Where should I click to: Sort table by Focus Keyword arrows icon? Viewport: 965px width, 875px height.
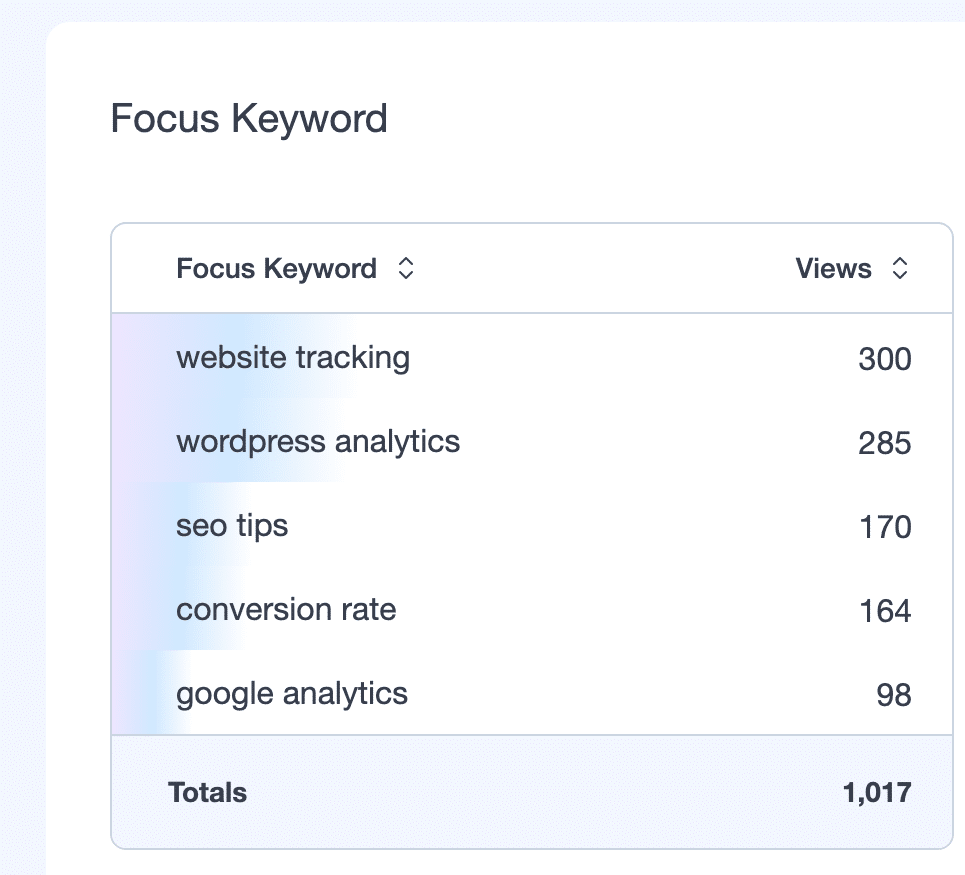[406, 268]
